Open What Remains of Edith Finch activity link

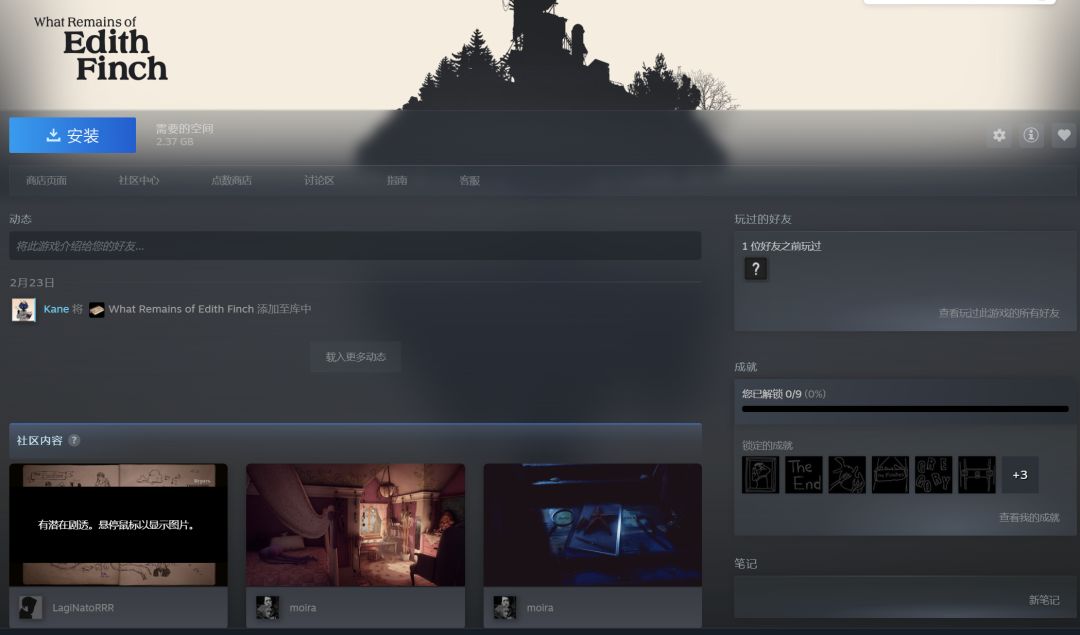point(181,309)
